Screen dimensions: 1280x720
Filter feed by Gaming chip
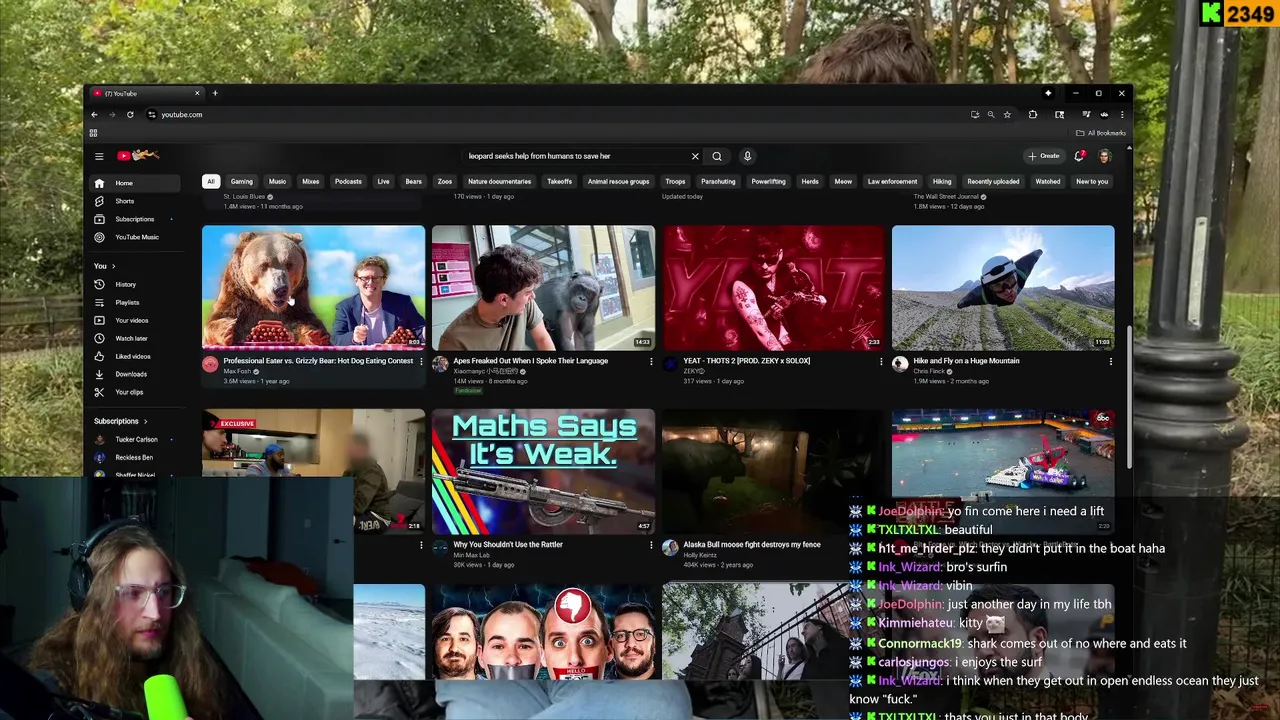[x=242, y=181]
